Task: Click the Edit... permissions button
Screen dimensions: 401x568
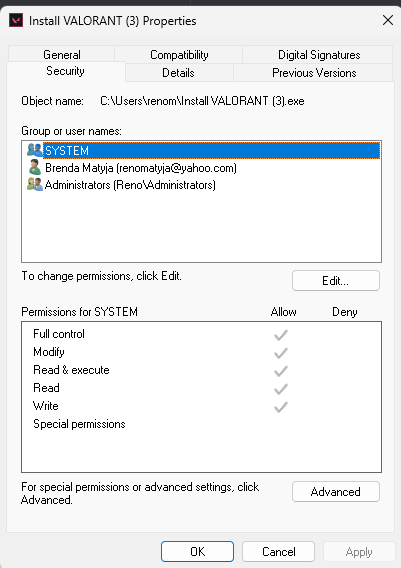Action: pyautogui.click(x=336, y=280)
